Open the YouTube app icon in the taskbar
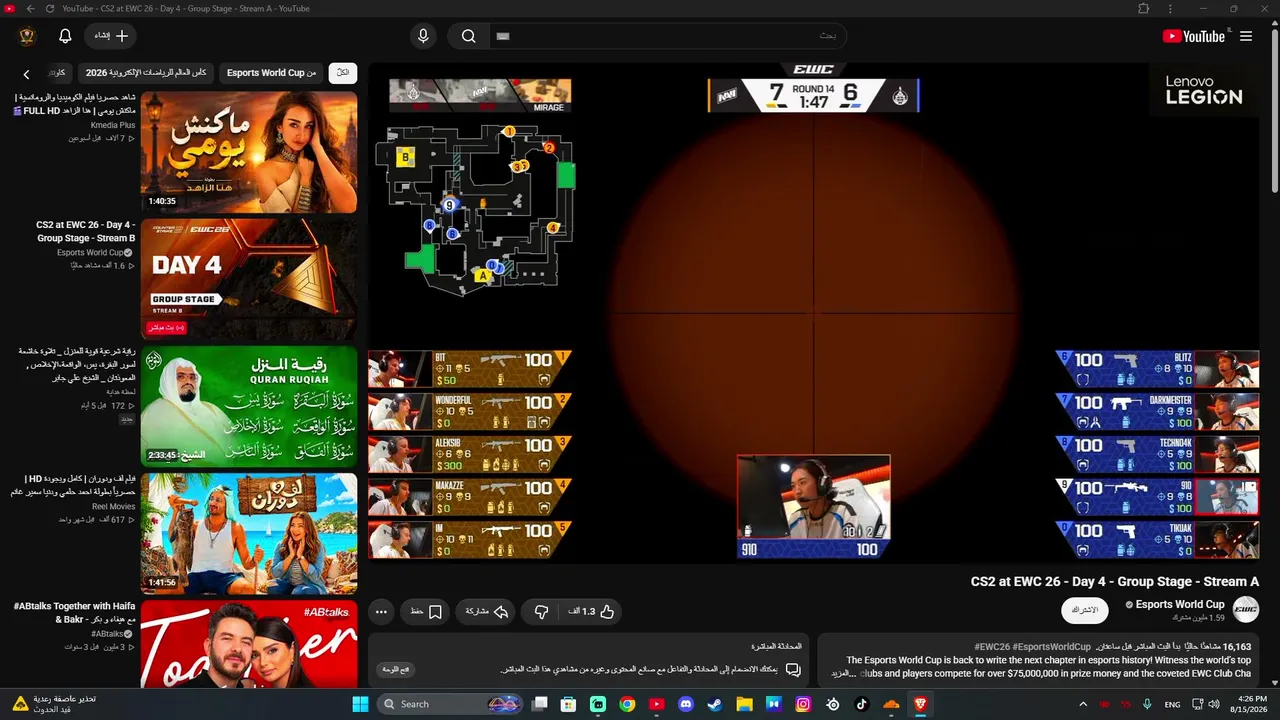The height and width of the screenshot is (720, 1280). pos(657,704)
